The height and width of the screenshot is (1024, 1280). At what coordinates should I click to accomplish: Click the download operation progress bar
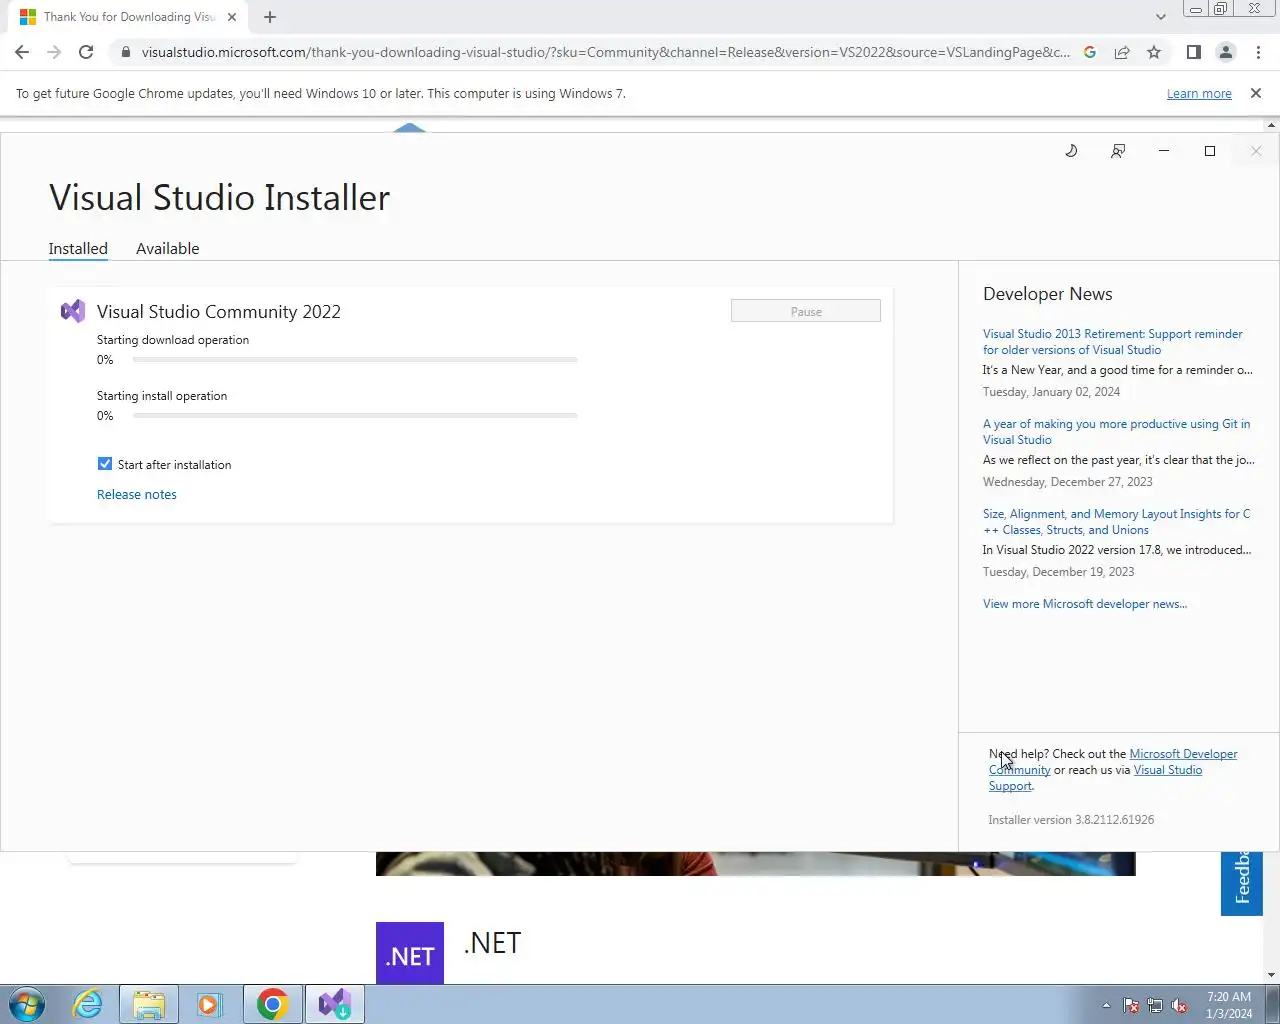click(355, 359)
